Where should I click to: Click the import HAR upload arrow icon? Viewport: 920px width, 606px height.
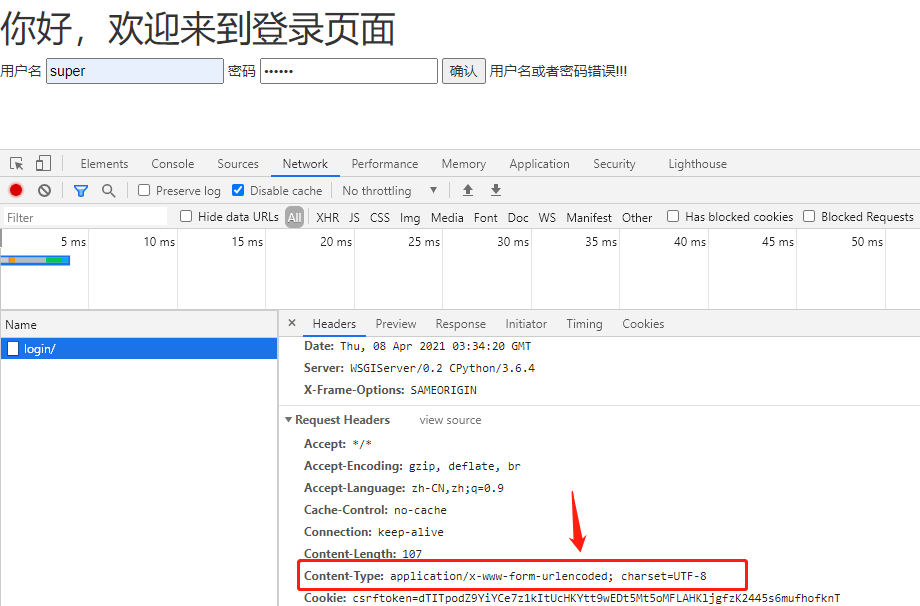pyautogui.click(x=468, y=190)
